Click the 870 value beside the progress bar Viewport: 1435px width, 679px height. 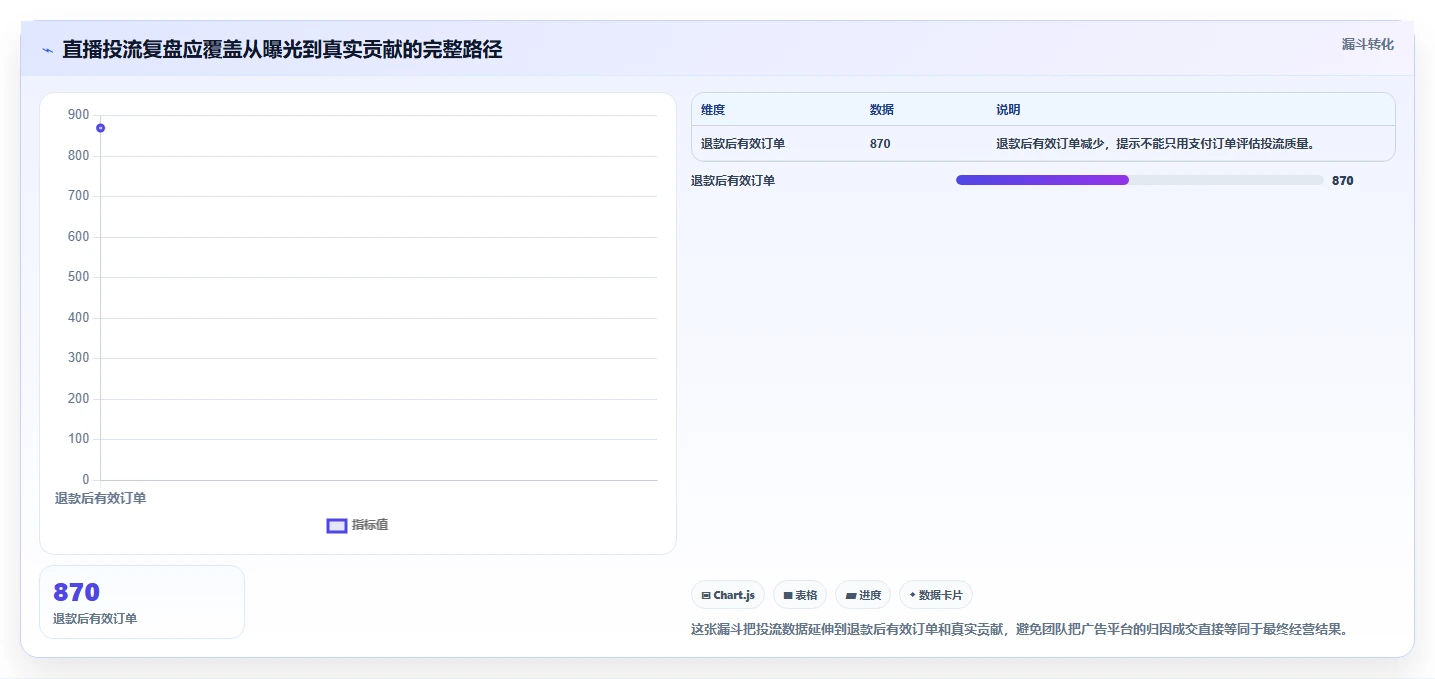tap(1343, 181)
